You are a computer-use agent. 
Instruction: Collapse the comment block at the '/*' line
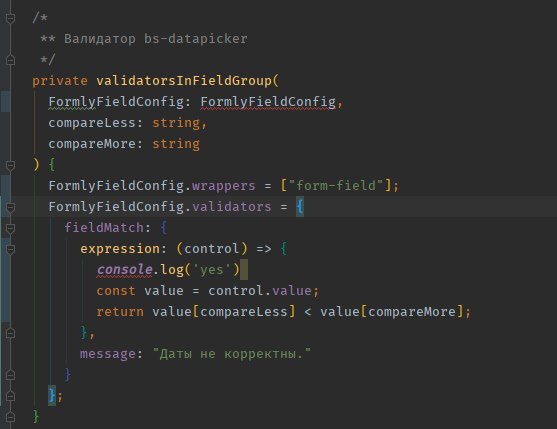10,18
